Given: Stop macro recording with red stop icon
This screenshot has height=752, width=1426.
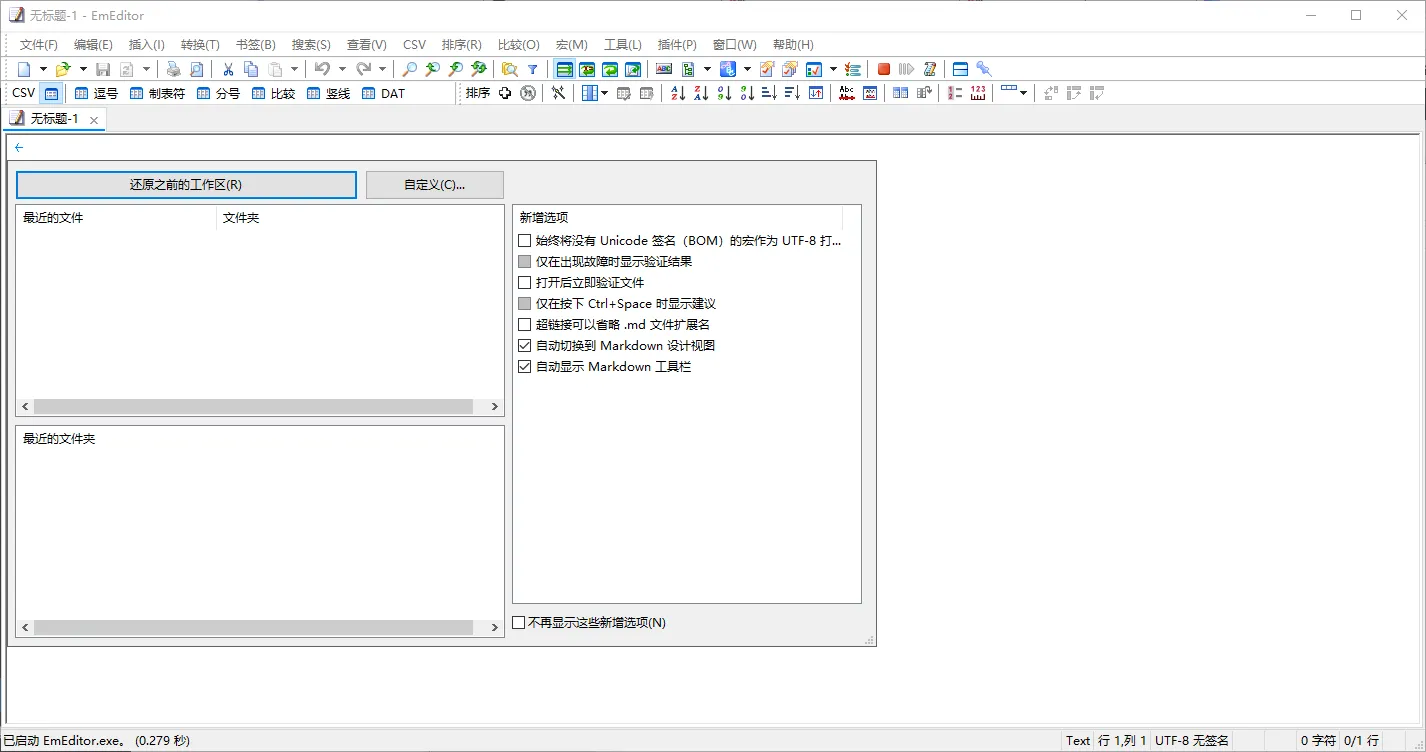Looking at the screenshot, I should (x=882, y=69).
